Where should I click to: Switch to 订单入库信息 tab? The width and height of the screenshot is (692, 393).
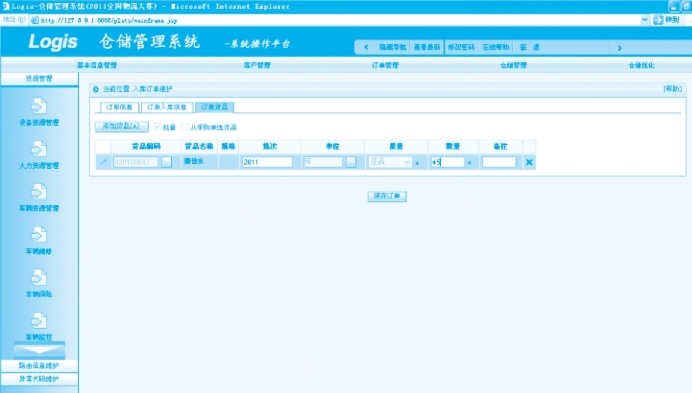tap(167, 107)
